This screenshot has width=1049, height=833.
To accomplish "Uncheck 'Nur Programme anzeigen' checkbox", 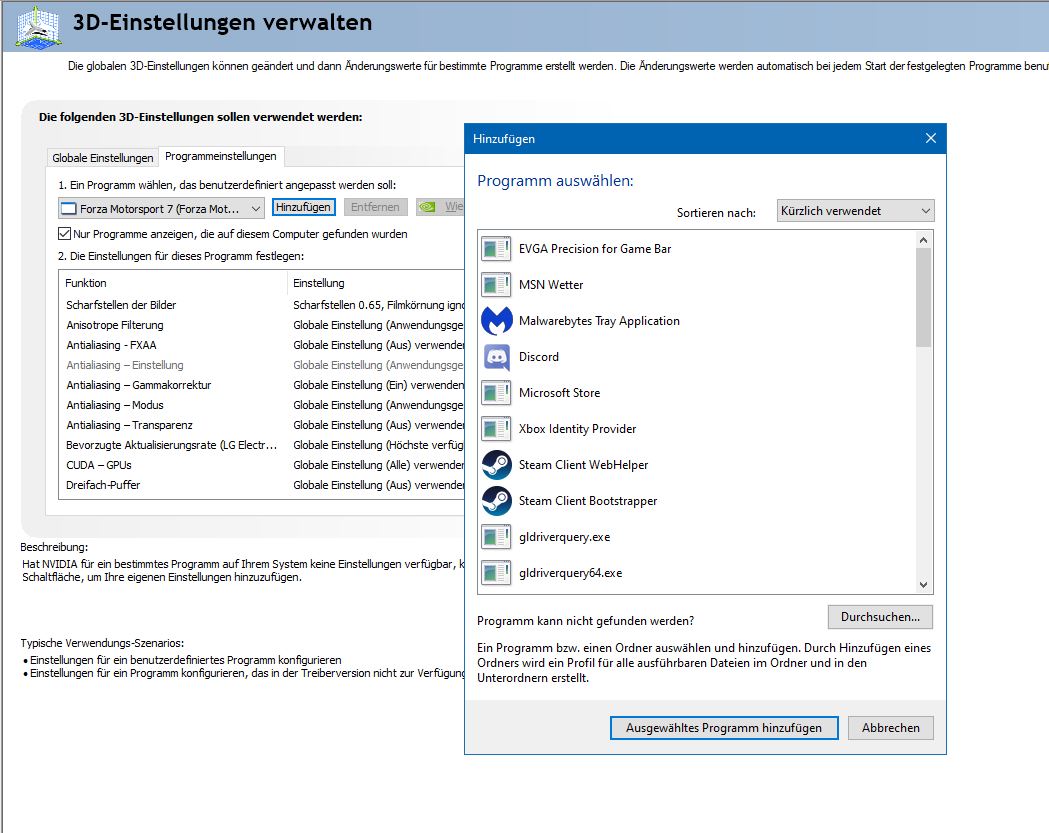I will (x=64, y=234).
